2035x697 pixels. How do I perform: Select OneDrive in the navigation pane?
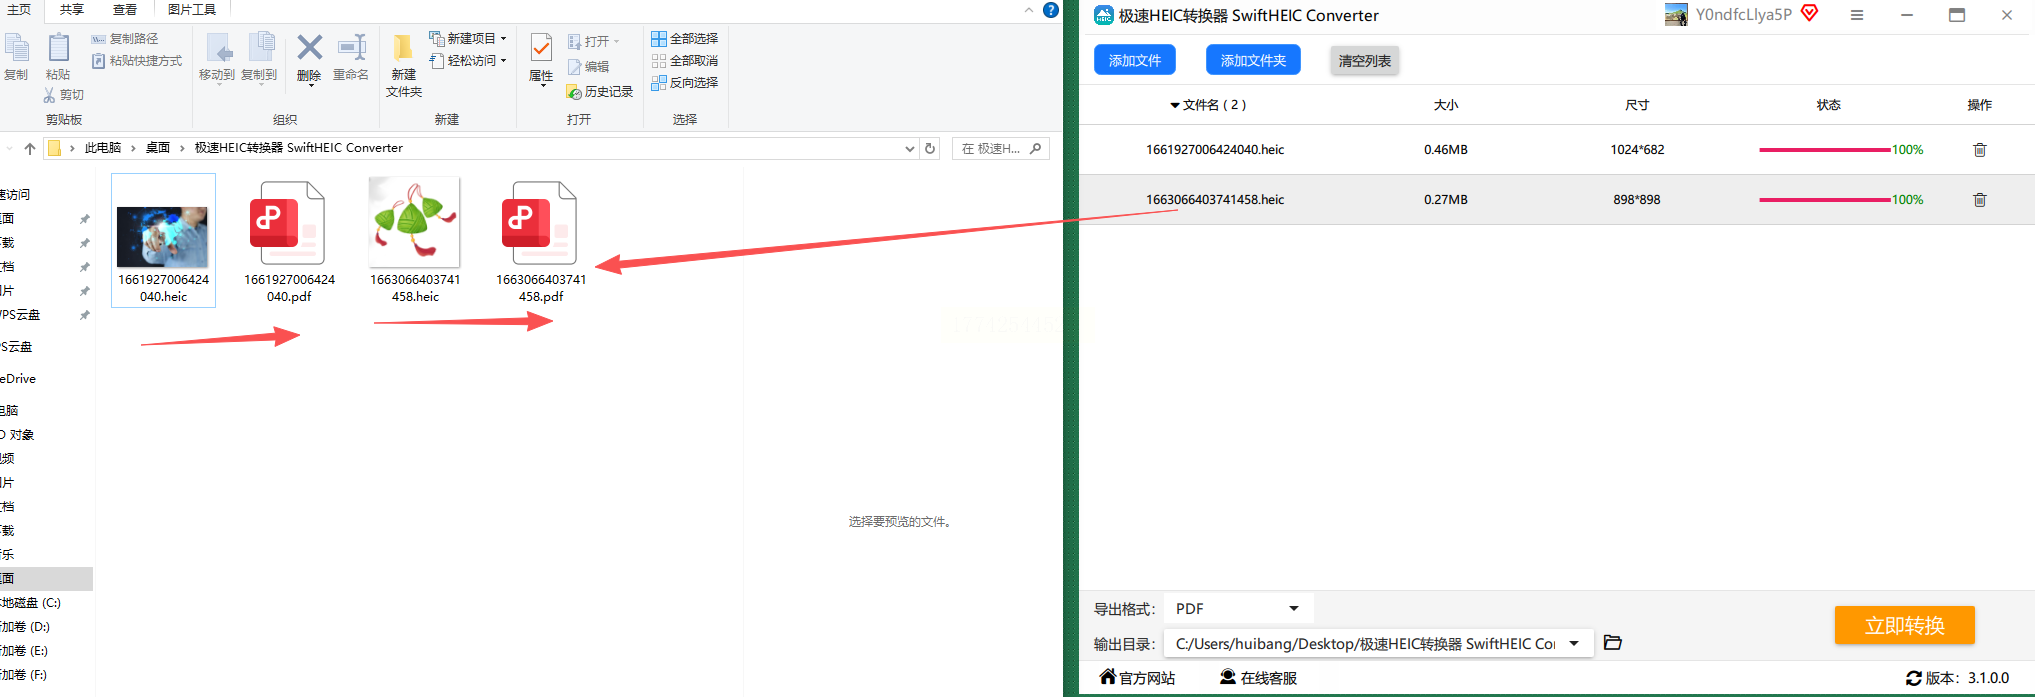[x=18, y=379]
